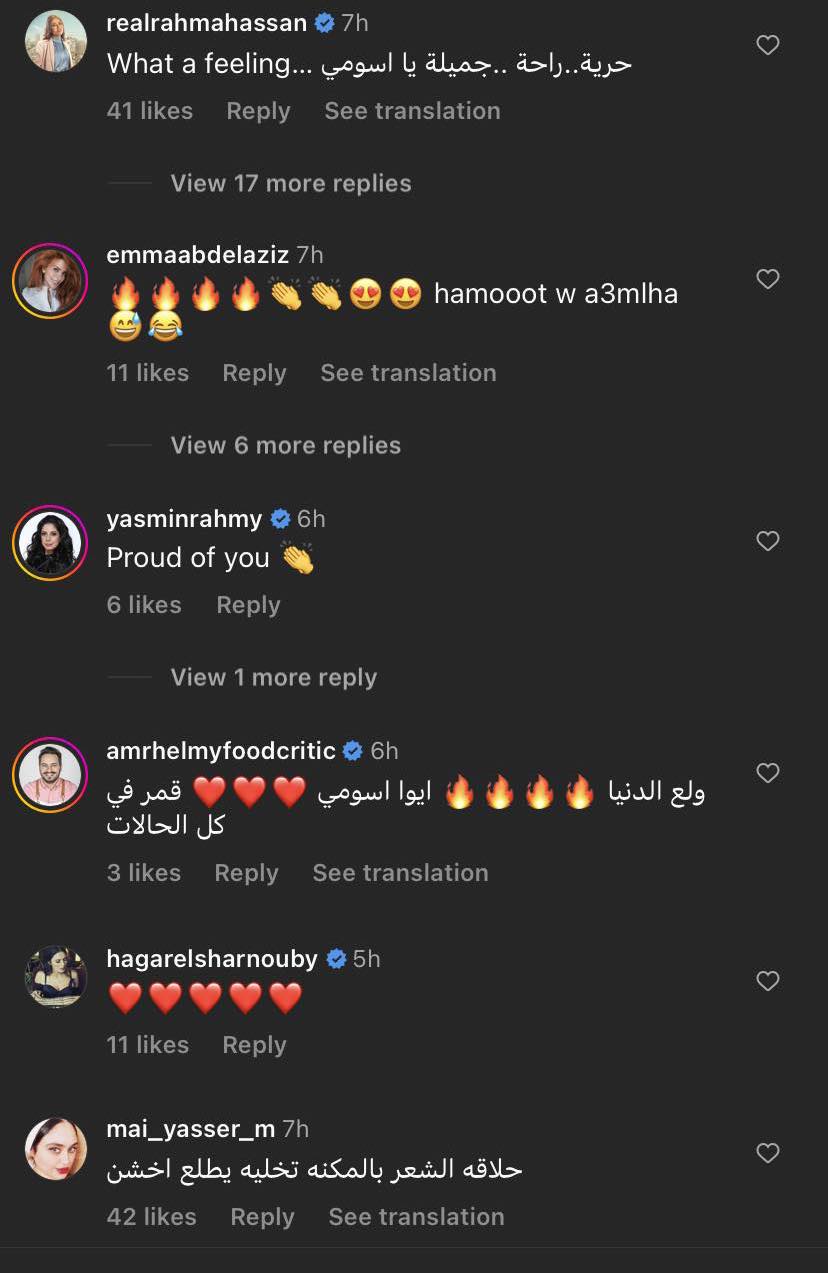Image resolution: width=828 pixels, height=1273 pixels.
Task: Open amrhelmyfoodcritic's avatar story ring
Action: point(50,775)
